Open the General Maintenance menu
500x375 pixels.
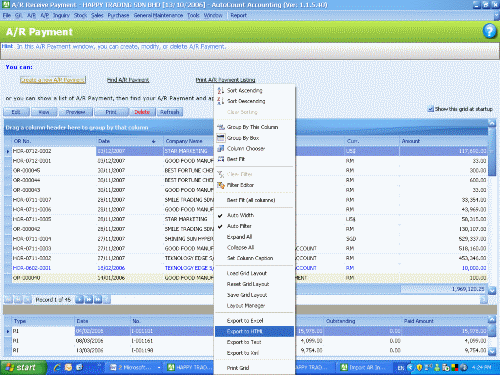click(x=158, y=15)
